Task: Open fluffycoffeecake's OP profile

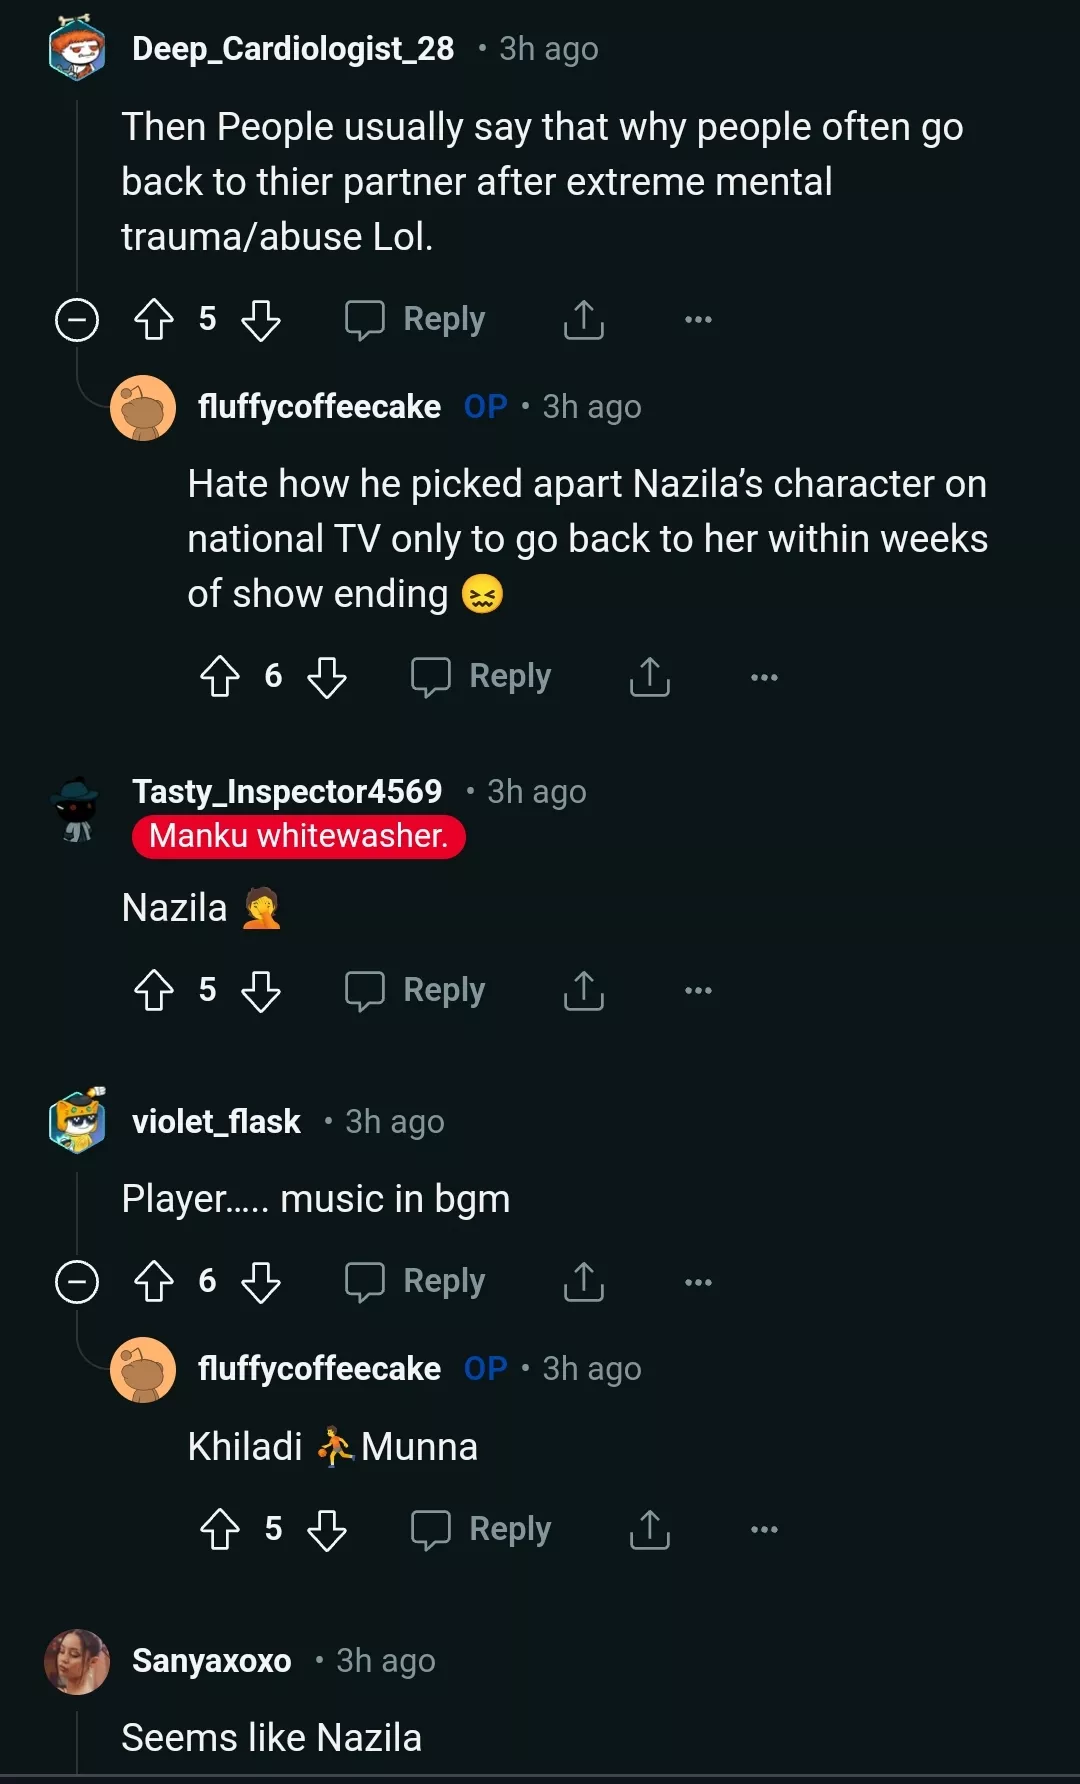Action: point(318,406)
